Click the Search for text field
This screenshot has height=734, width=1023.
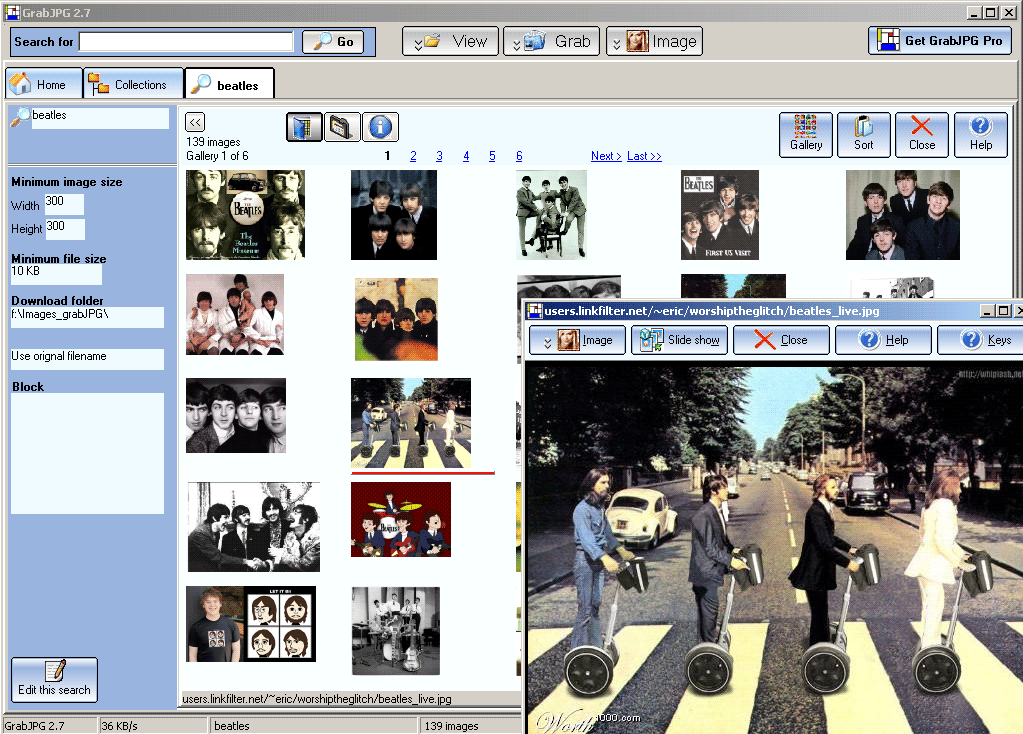click(x=186, y=42)
